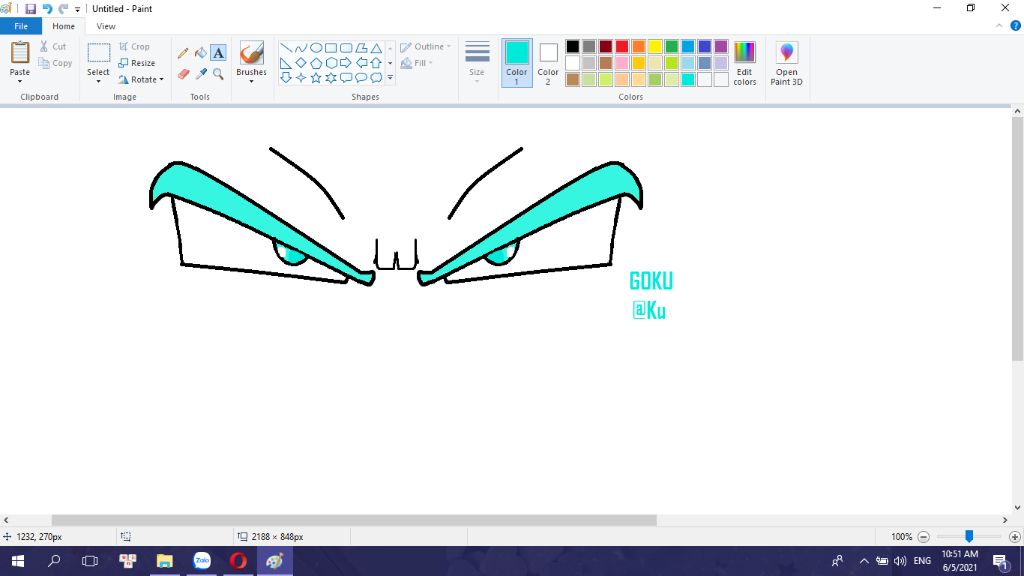
Task: Open Opera browser from taskbar
Action: click(238, 561)
